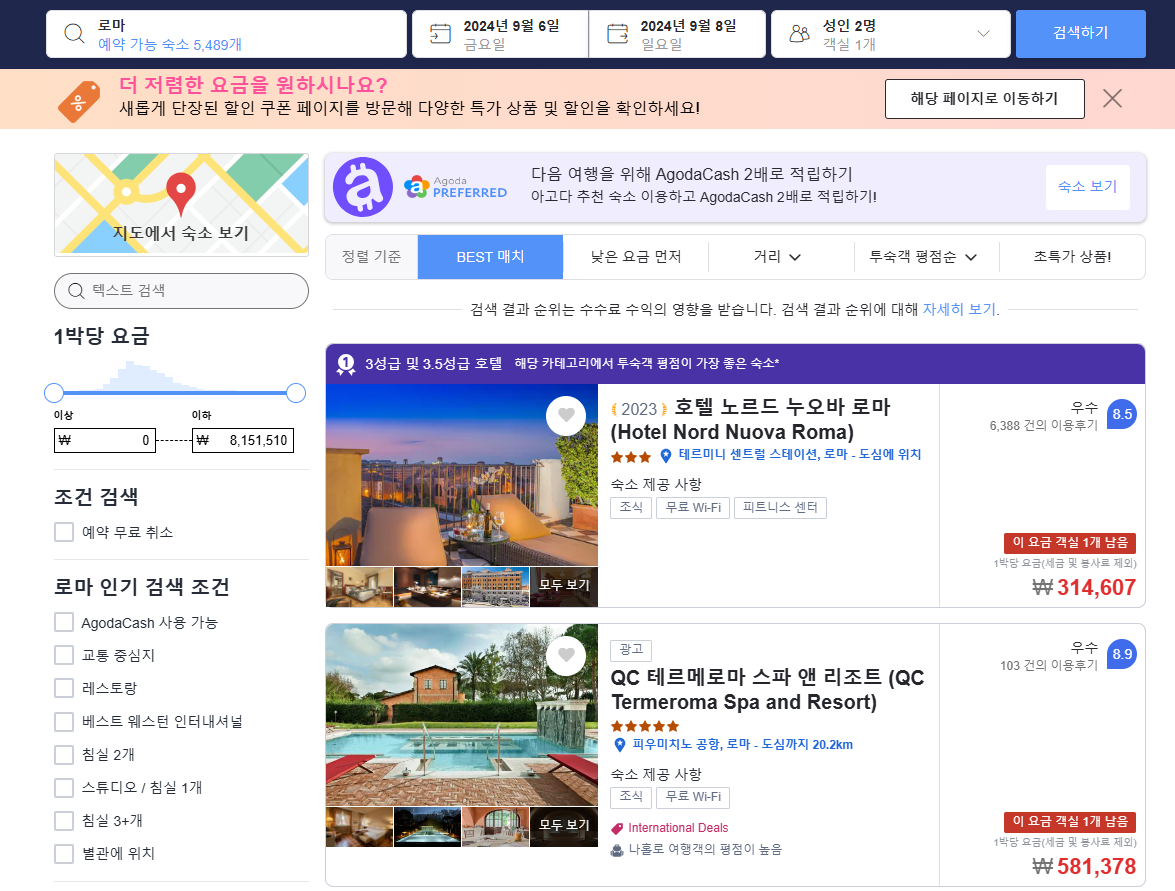Open the 지도에서 숙소 보기 map
Viewport: 1175px width, 891px height.
[x=181, y=204]
